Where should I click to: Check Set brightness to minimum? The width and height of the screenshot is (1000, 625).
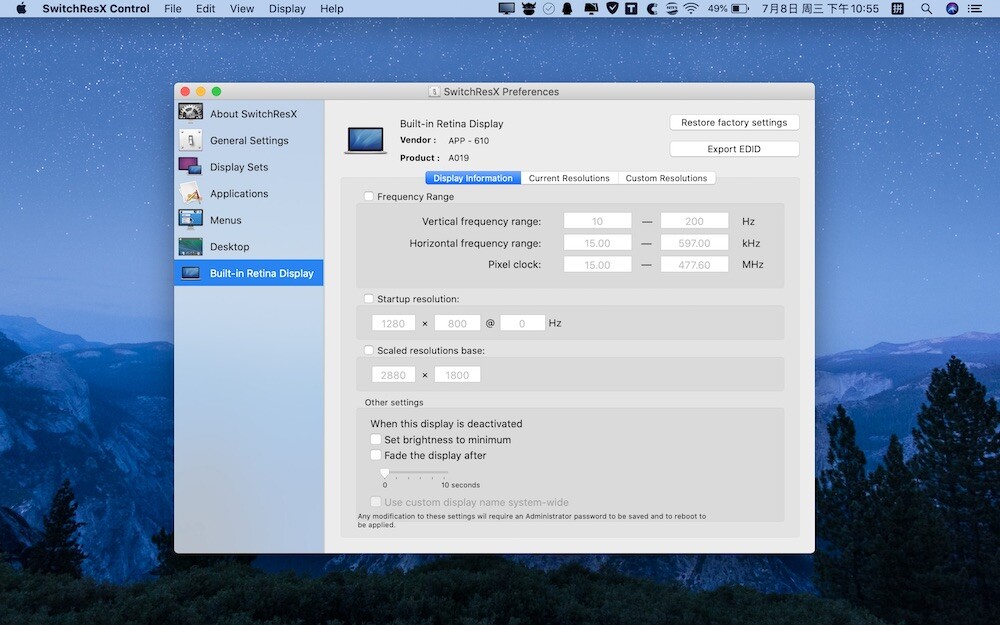(376, 439)
